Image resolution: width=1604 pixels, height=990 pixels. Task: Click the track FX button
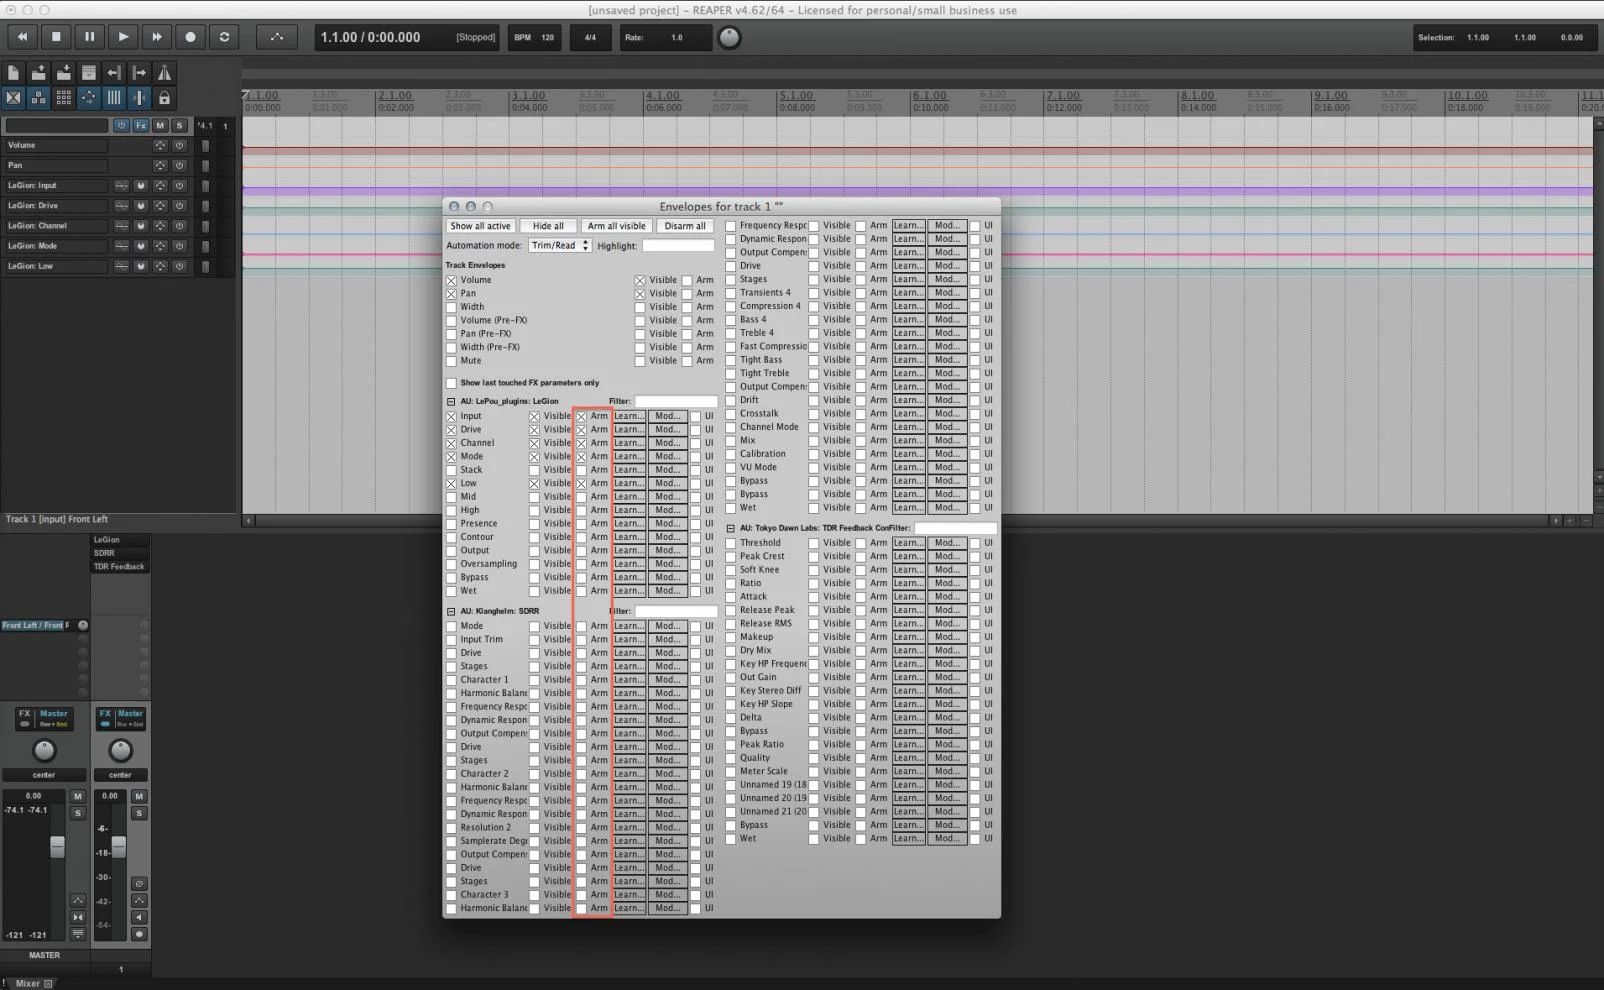[141, 126]
